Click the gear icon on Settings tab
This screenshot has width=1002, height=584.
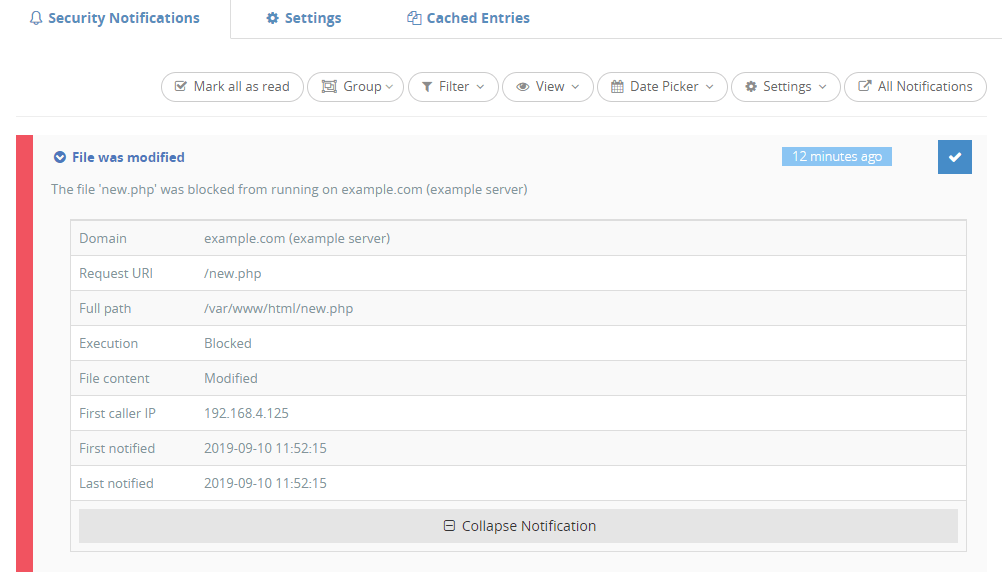tap(272, 18)
